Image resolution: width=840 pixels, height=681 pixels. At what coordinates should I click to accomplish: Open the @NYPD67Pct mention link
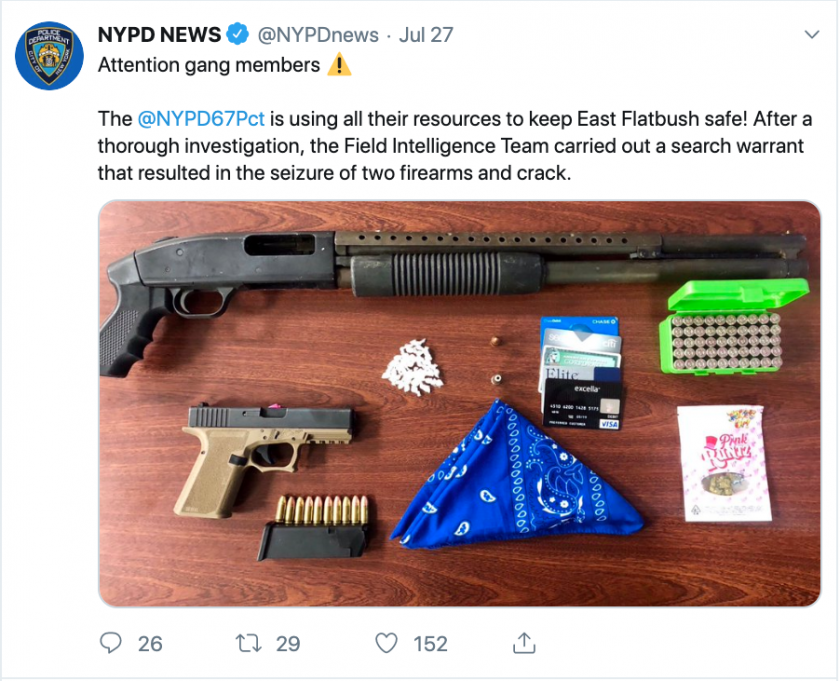click(x=201, y=118)
